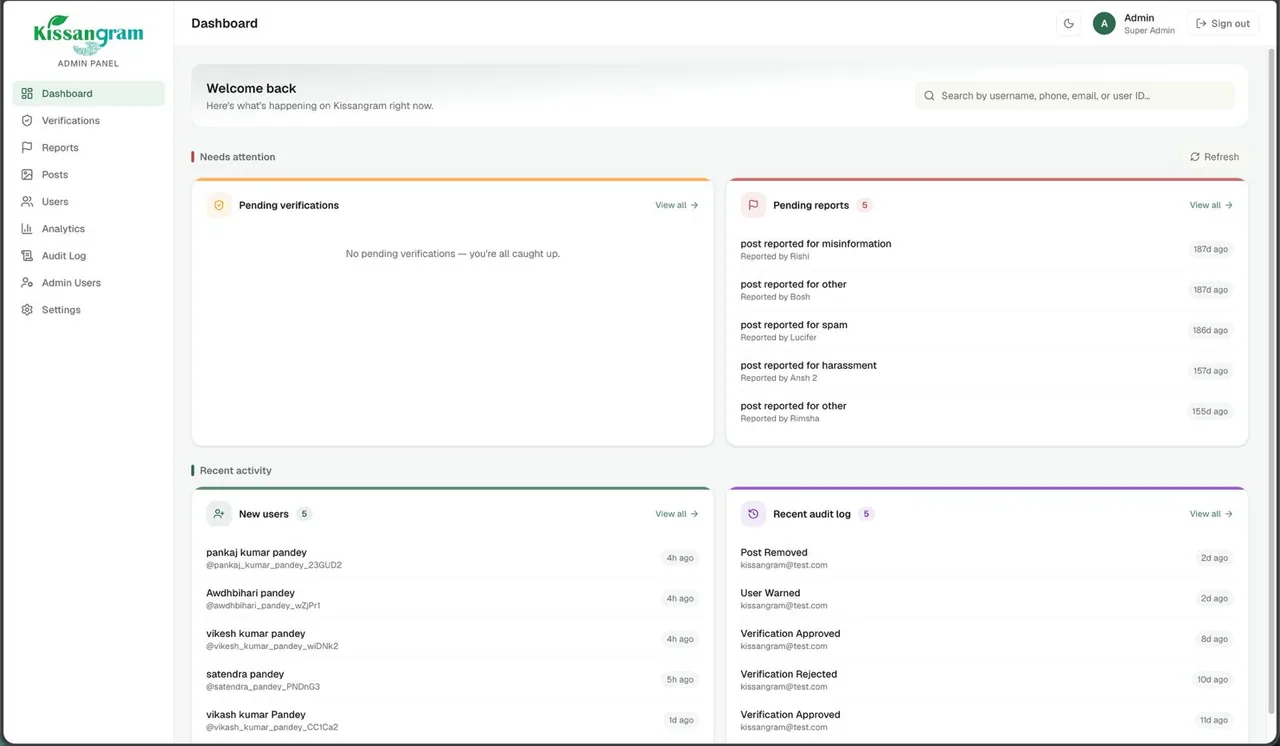Viewport: 1280px width, 746px height.
Task: Click the Posts image icon in sidebar
Action: pos(27,174)
